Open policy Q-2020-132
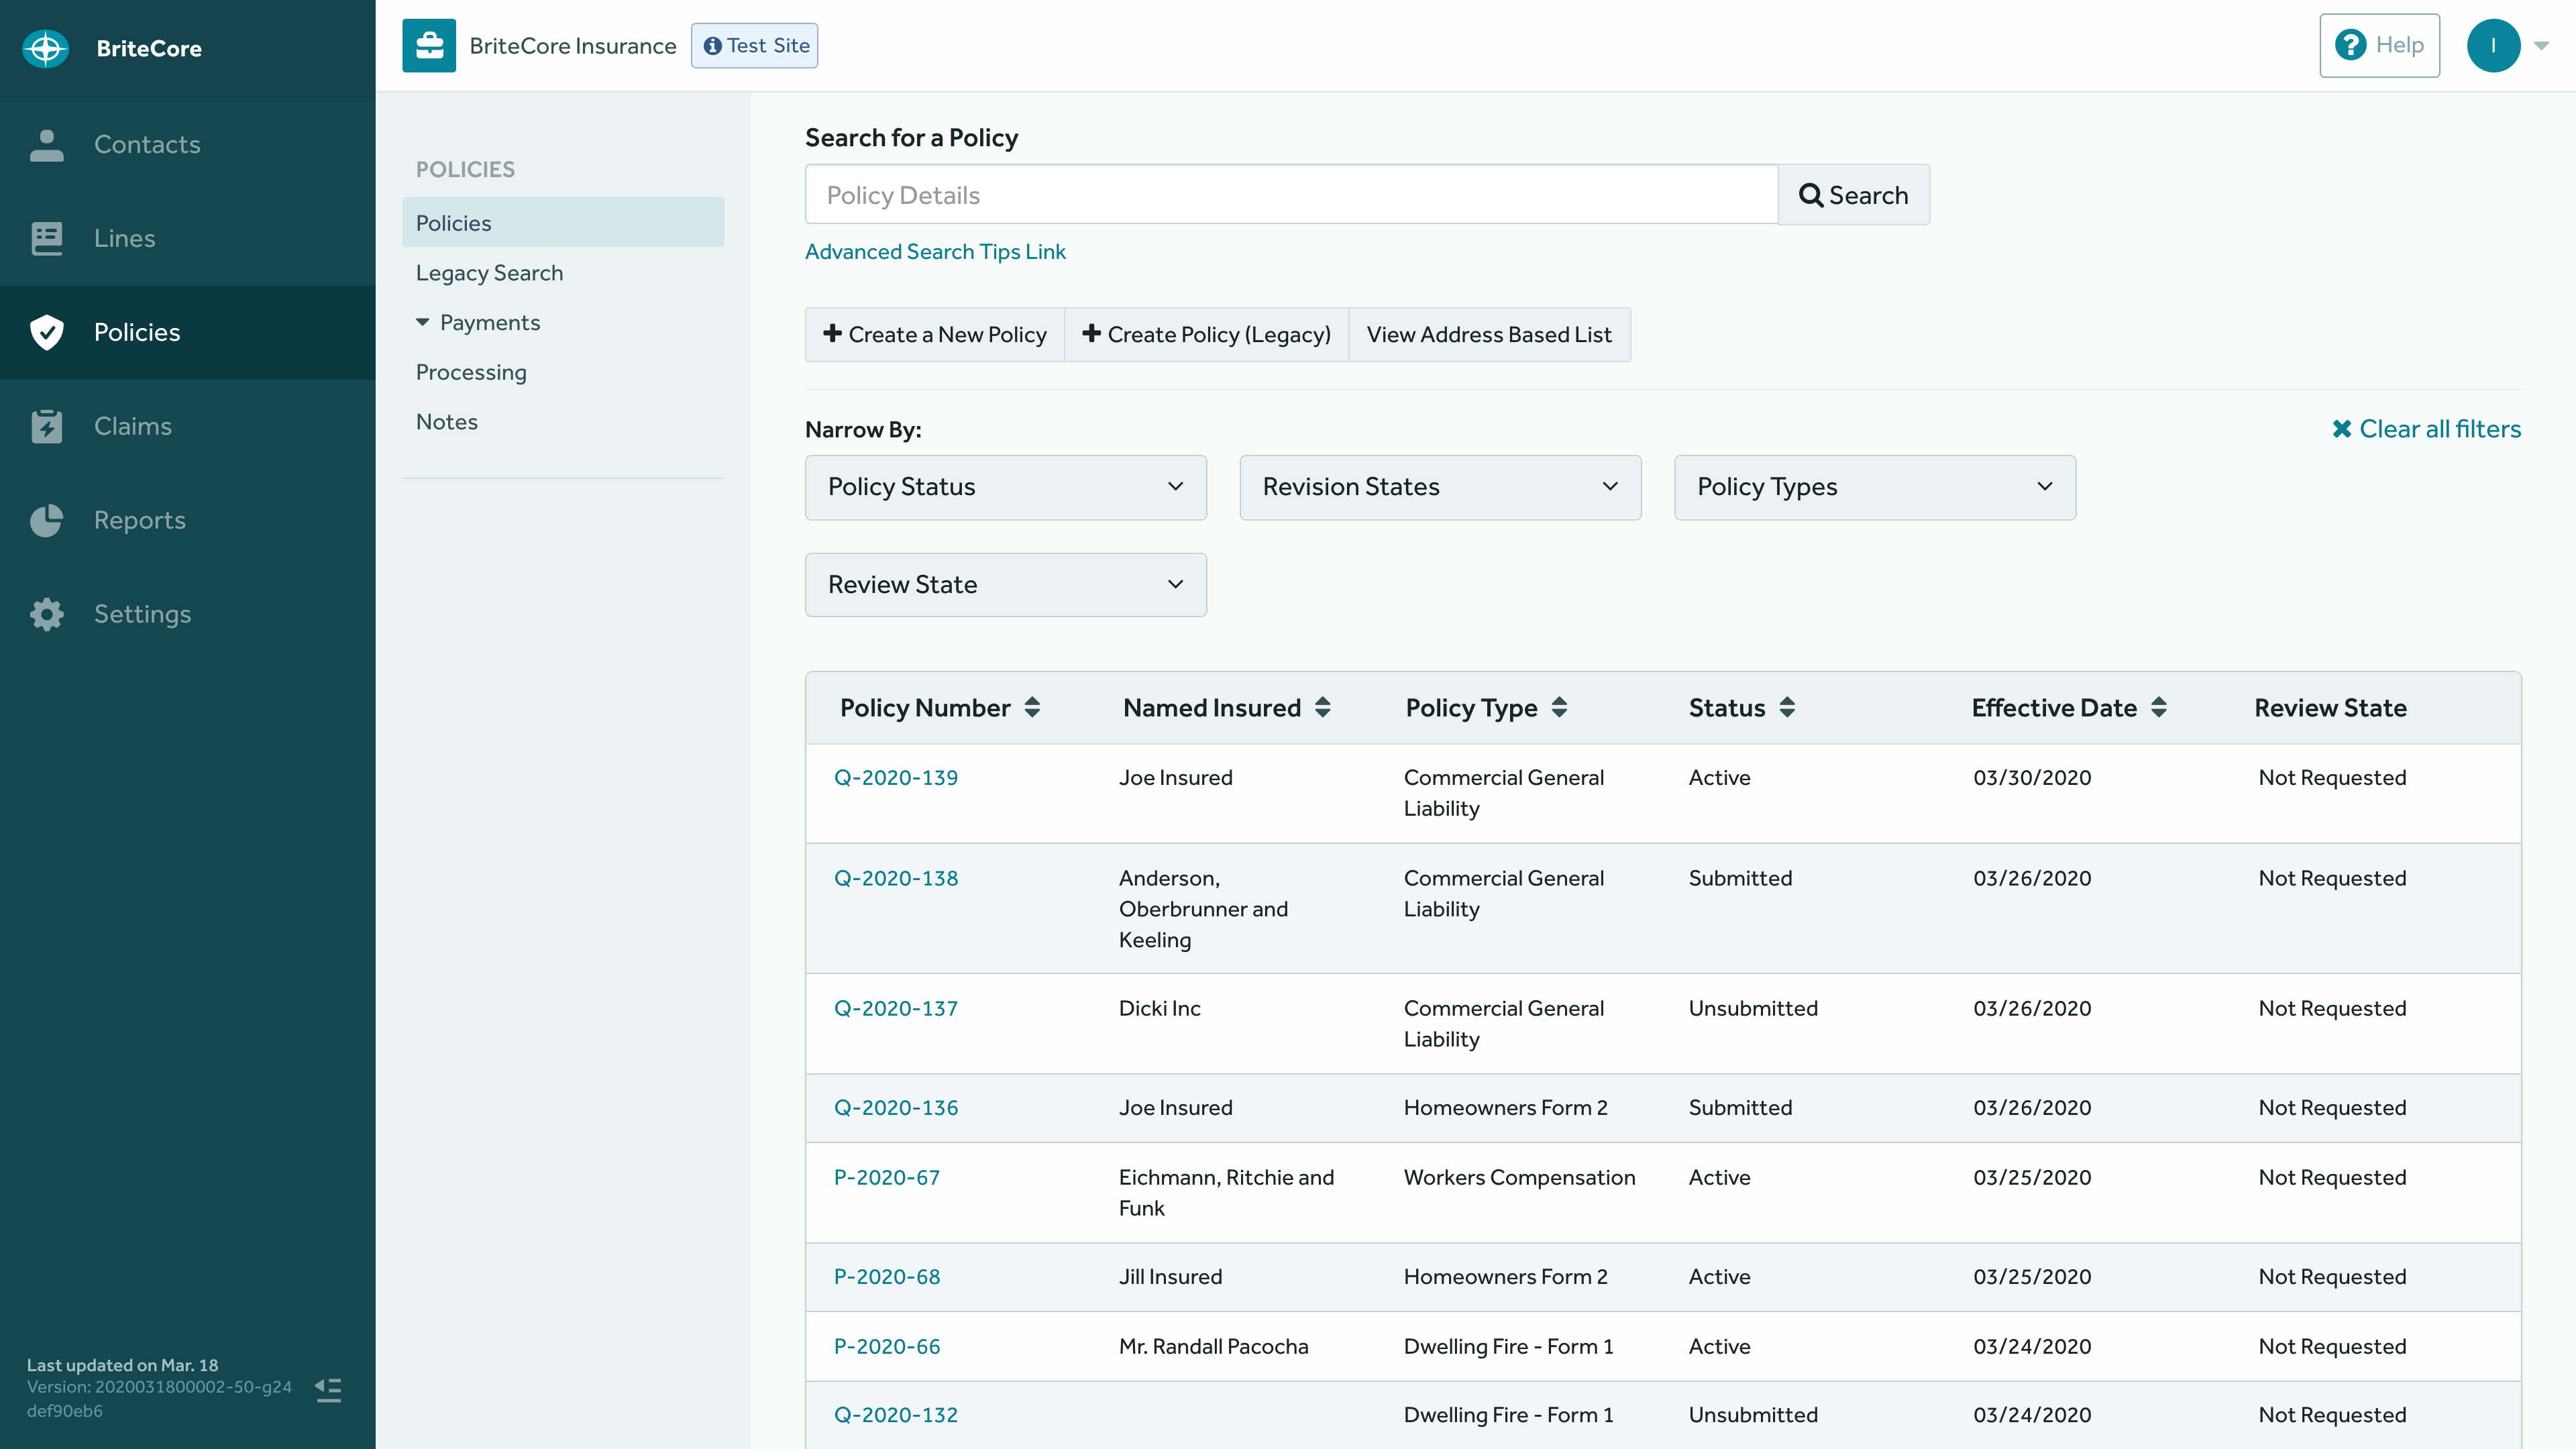This screenshot has width=2576, height=1449. click(x=895, y=1415)
